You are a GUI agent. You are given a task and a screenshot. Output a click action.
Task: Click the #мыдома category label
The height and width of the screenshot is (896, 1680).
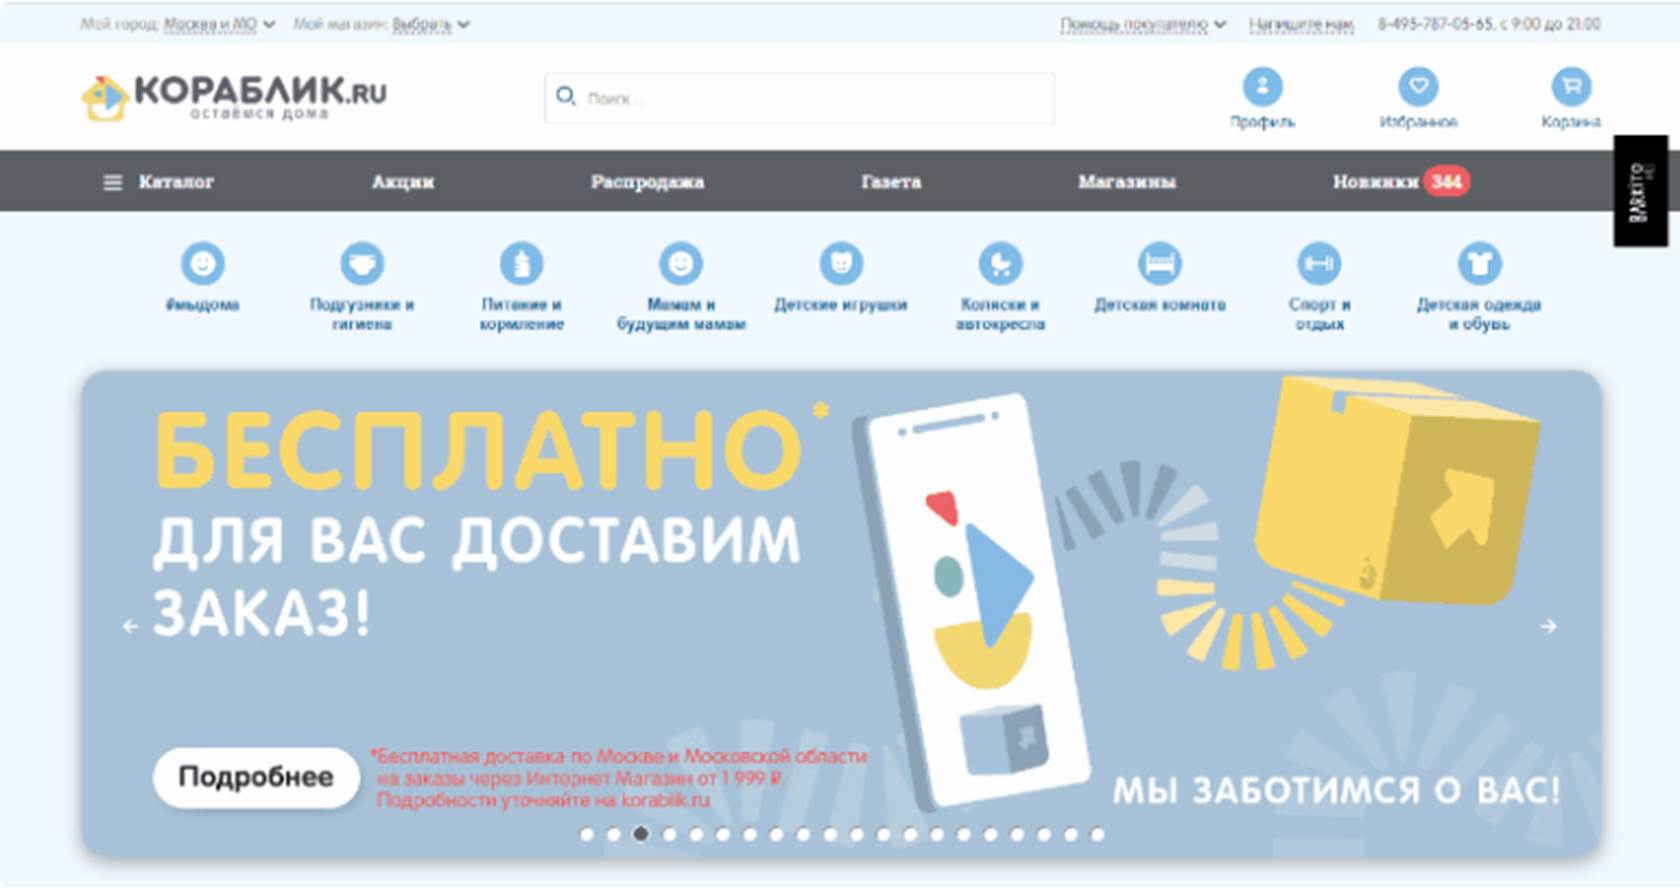(202, 305)
